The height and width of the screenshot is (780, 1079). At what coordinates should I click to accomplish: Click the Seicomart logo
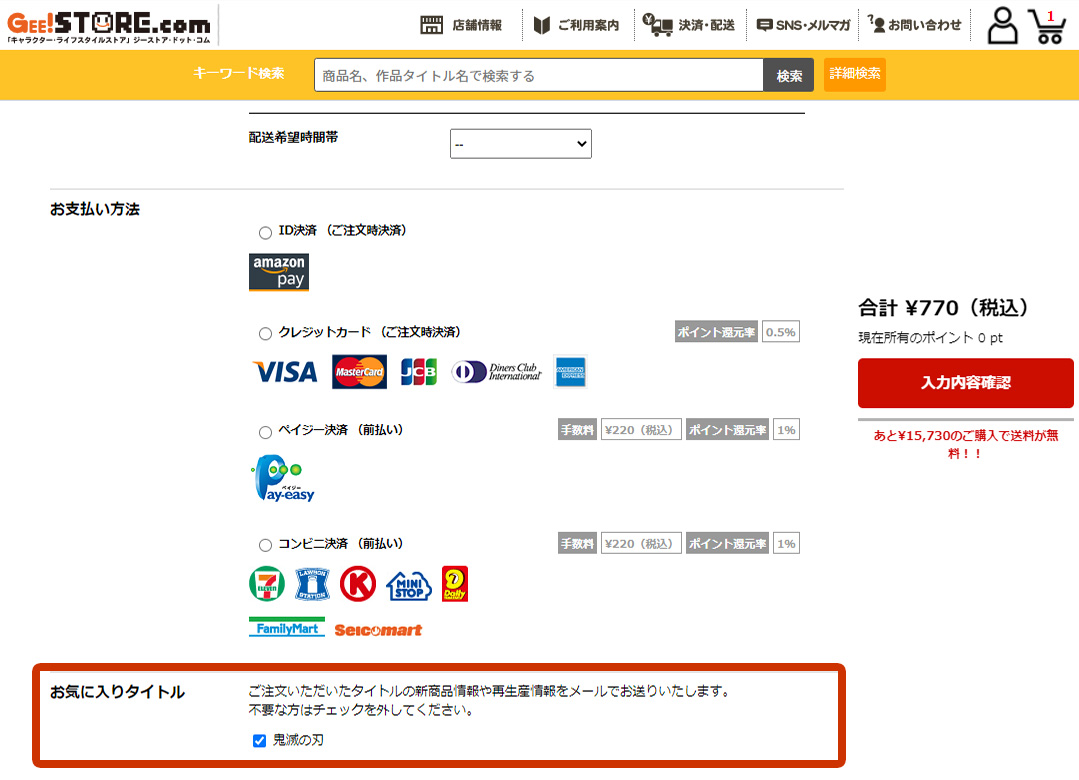378,630
